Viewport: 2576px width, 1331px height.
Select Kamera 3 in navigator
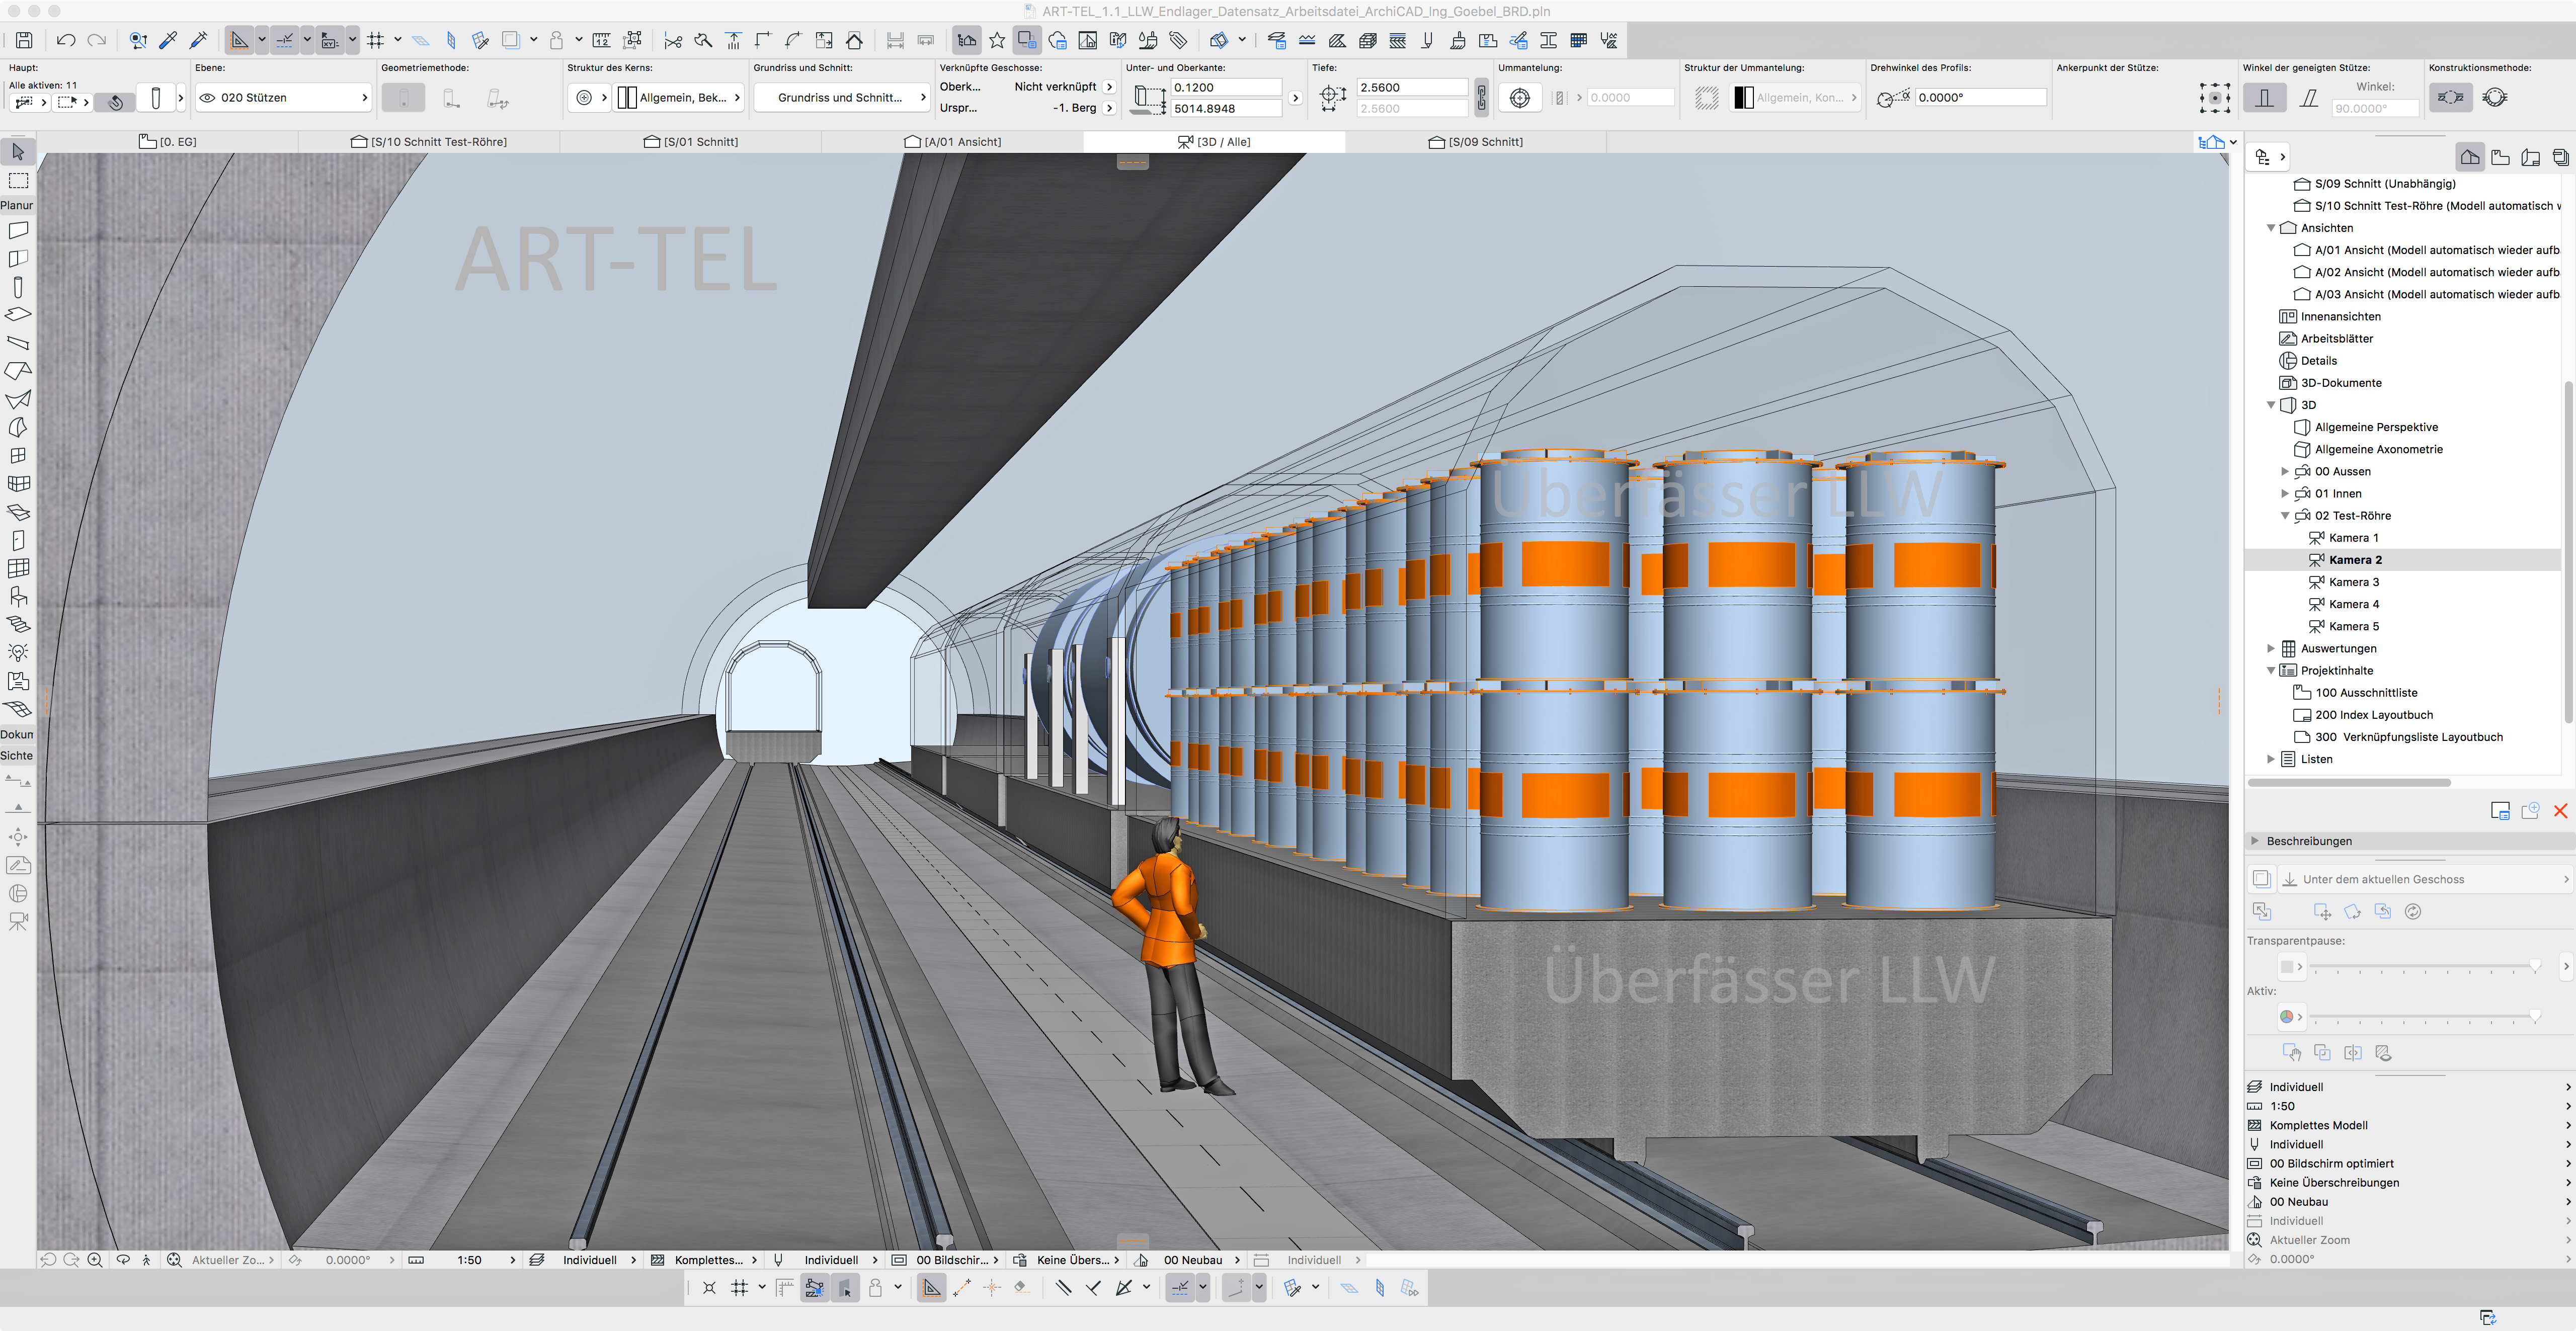[x=2353, y=582]
